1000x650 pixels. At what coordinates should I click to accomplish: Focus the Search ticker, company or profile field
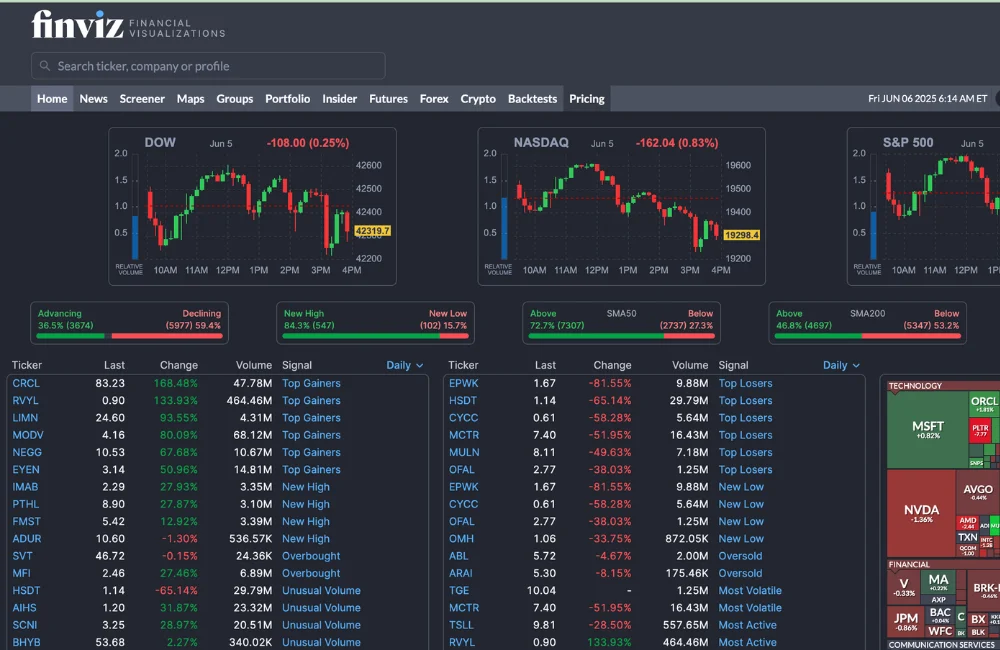[215, 66]
